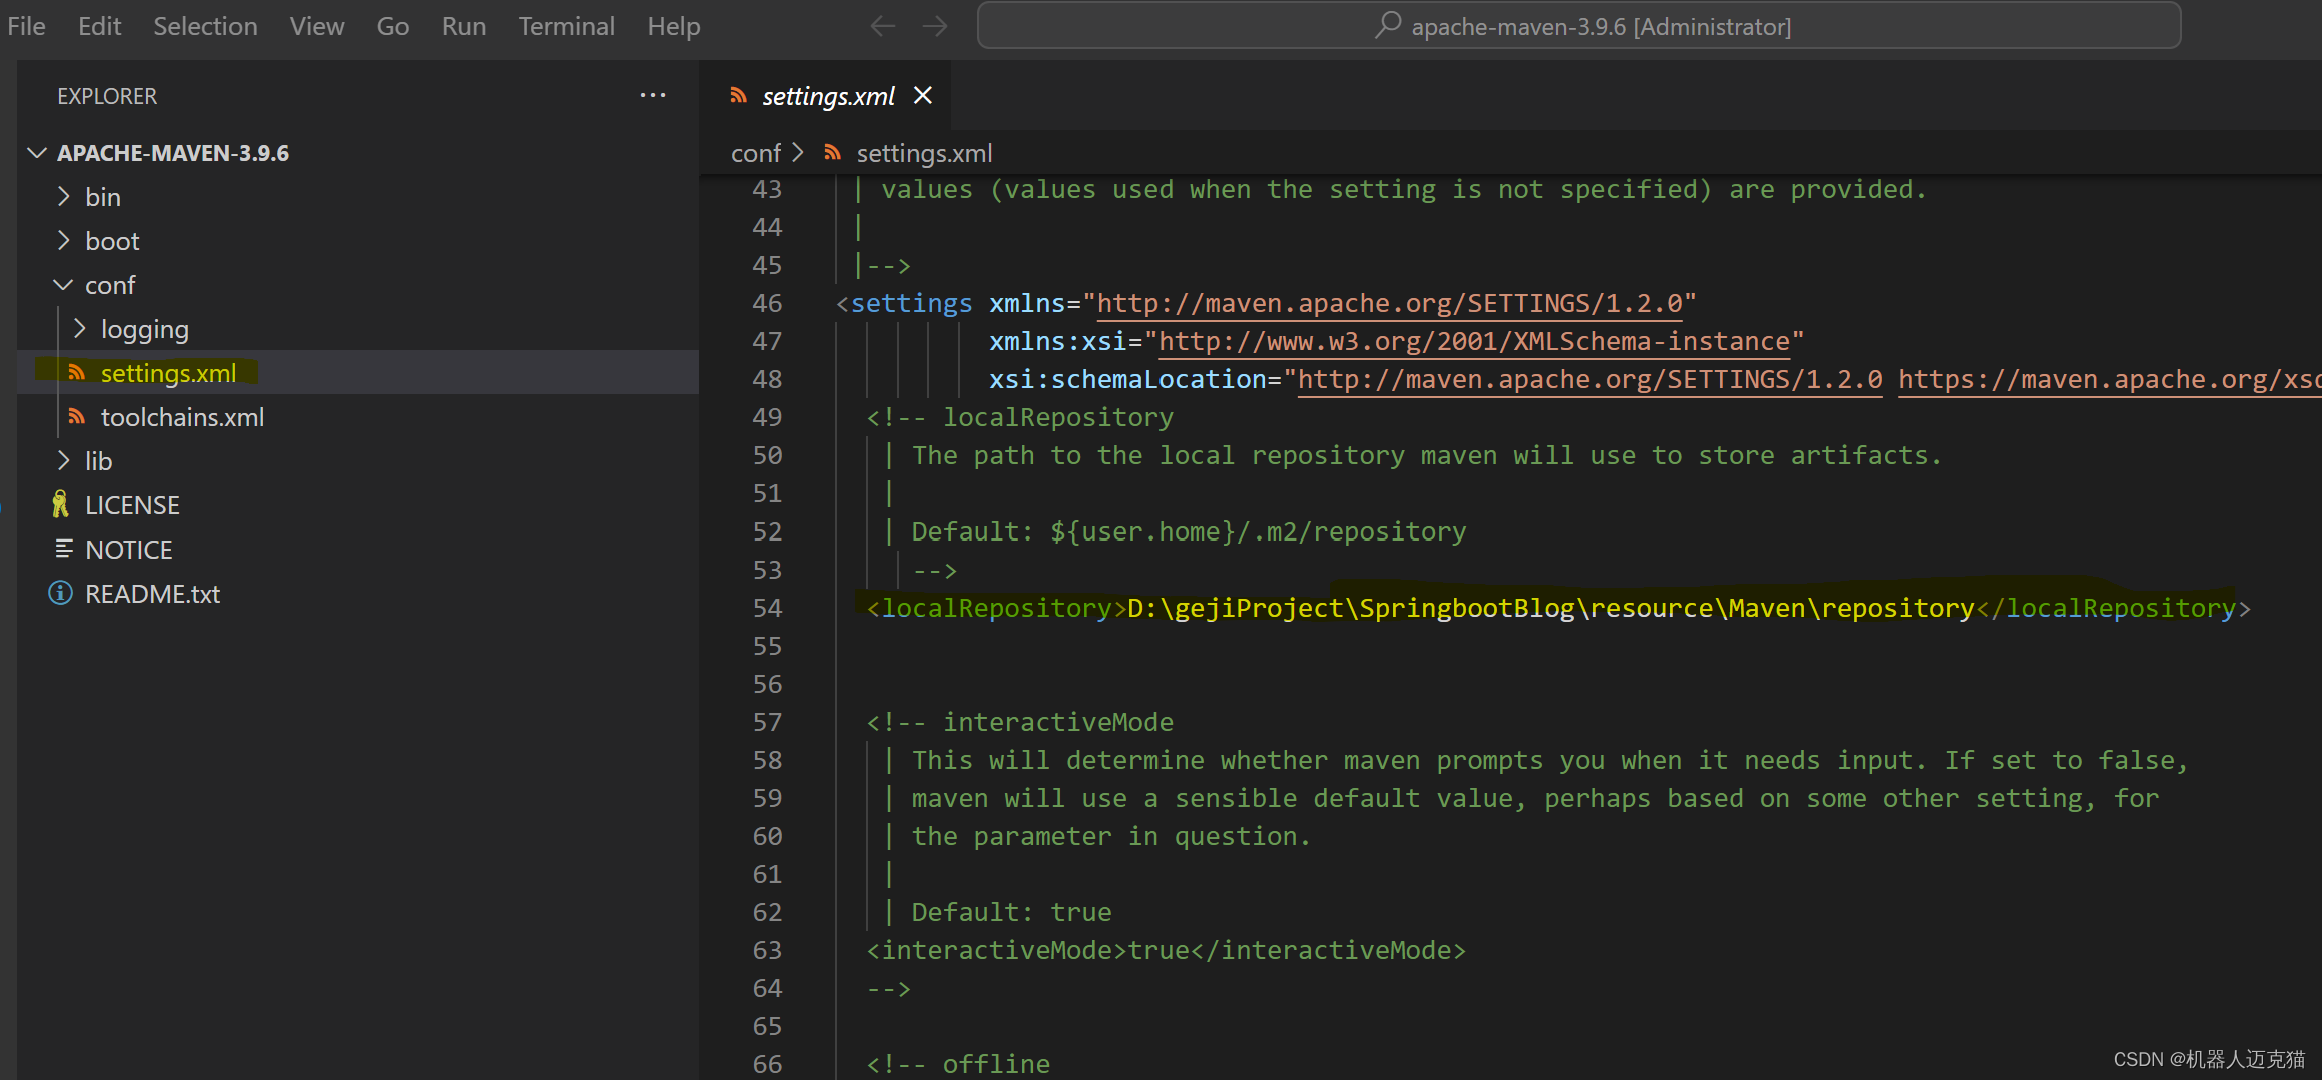
Task: Open the Terminal menu
Action: [x=566, y=26]
